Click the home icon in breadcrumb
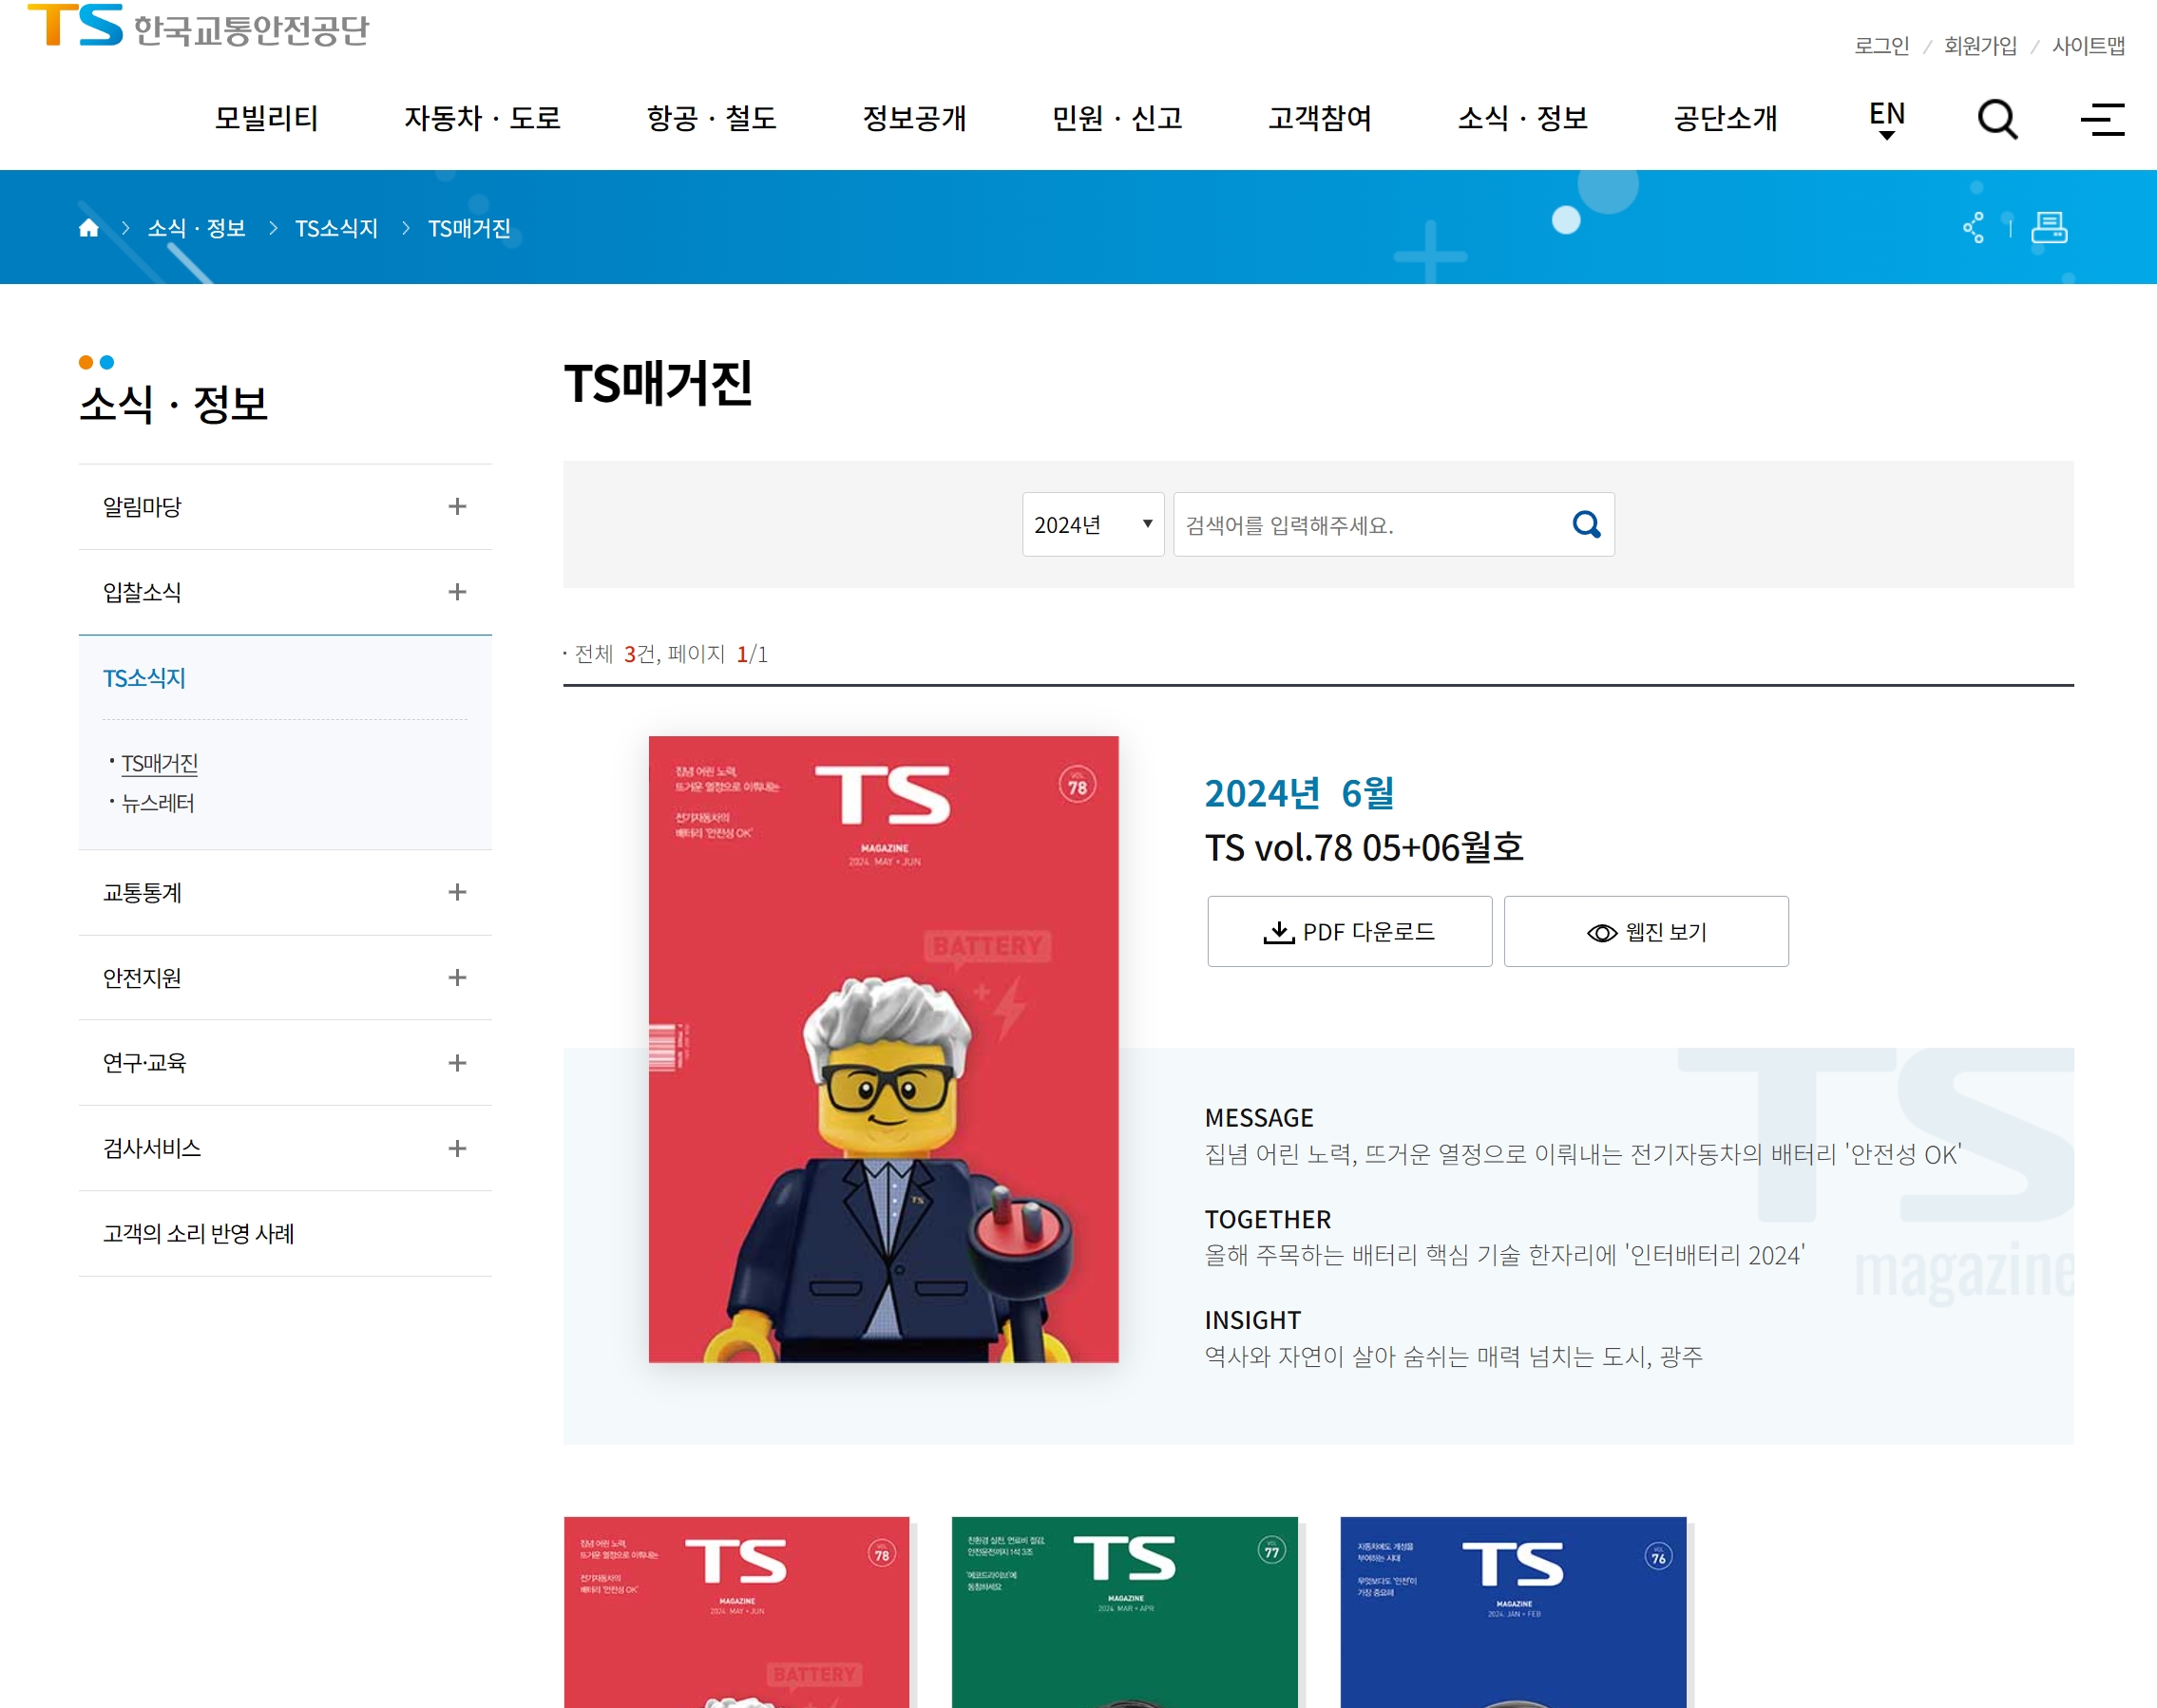 pyautogui.click(x=88, y=228)
